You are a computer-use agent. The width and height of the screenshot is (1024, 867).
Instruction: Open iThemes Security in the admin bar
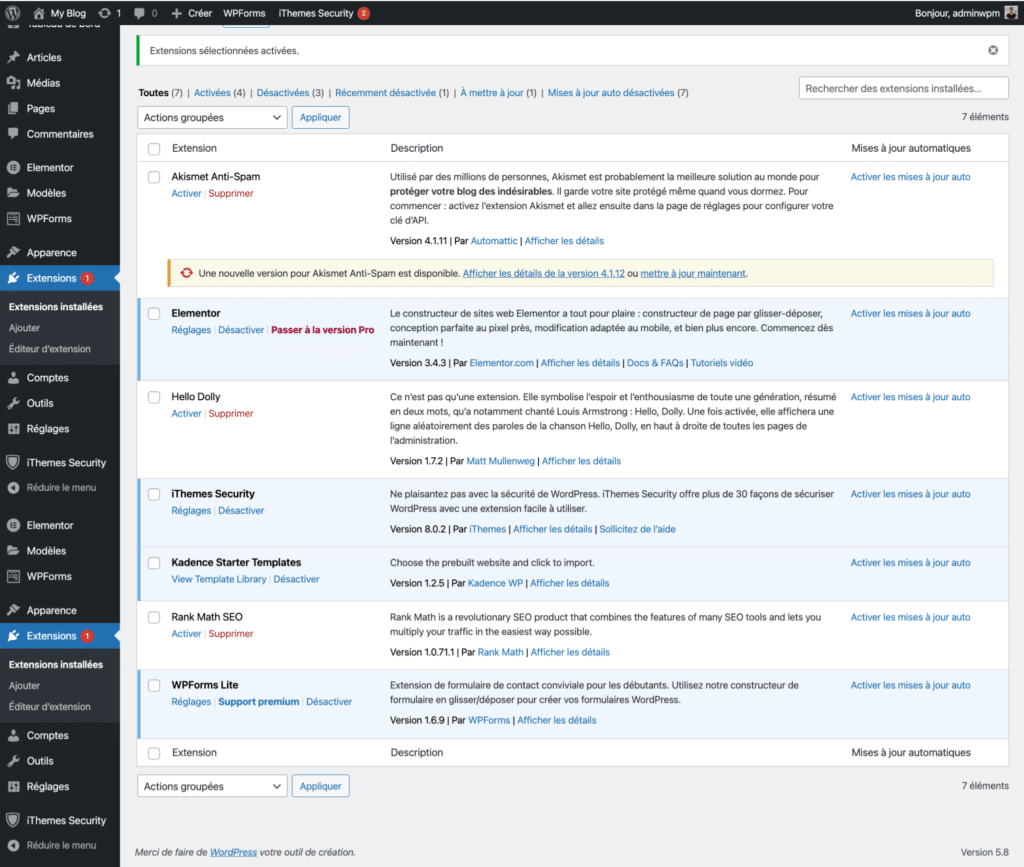point(315,13)
